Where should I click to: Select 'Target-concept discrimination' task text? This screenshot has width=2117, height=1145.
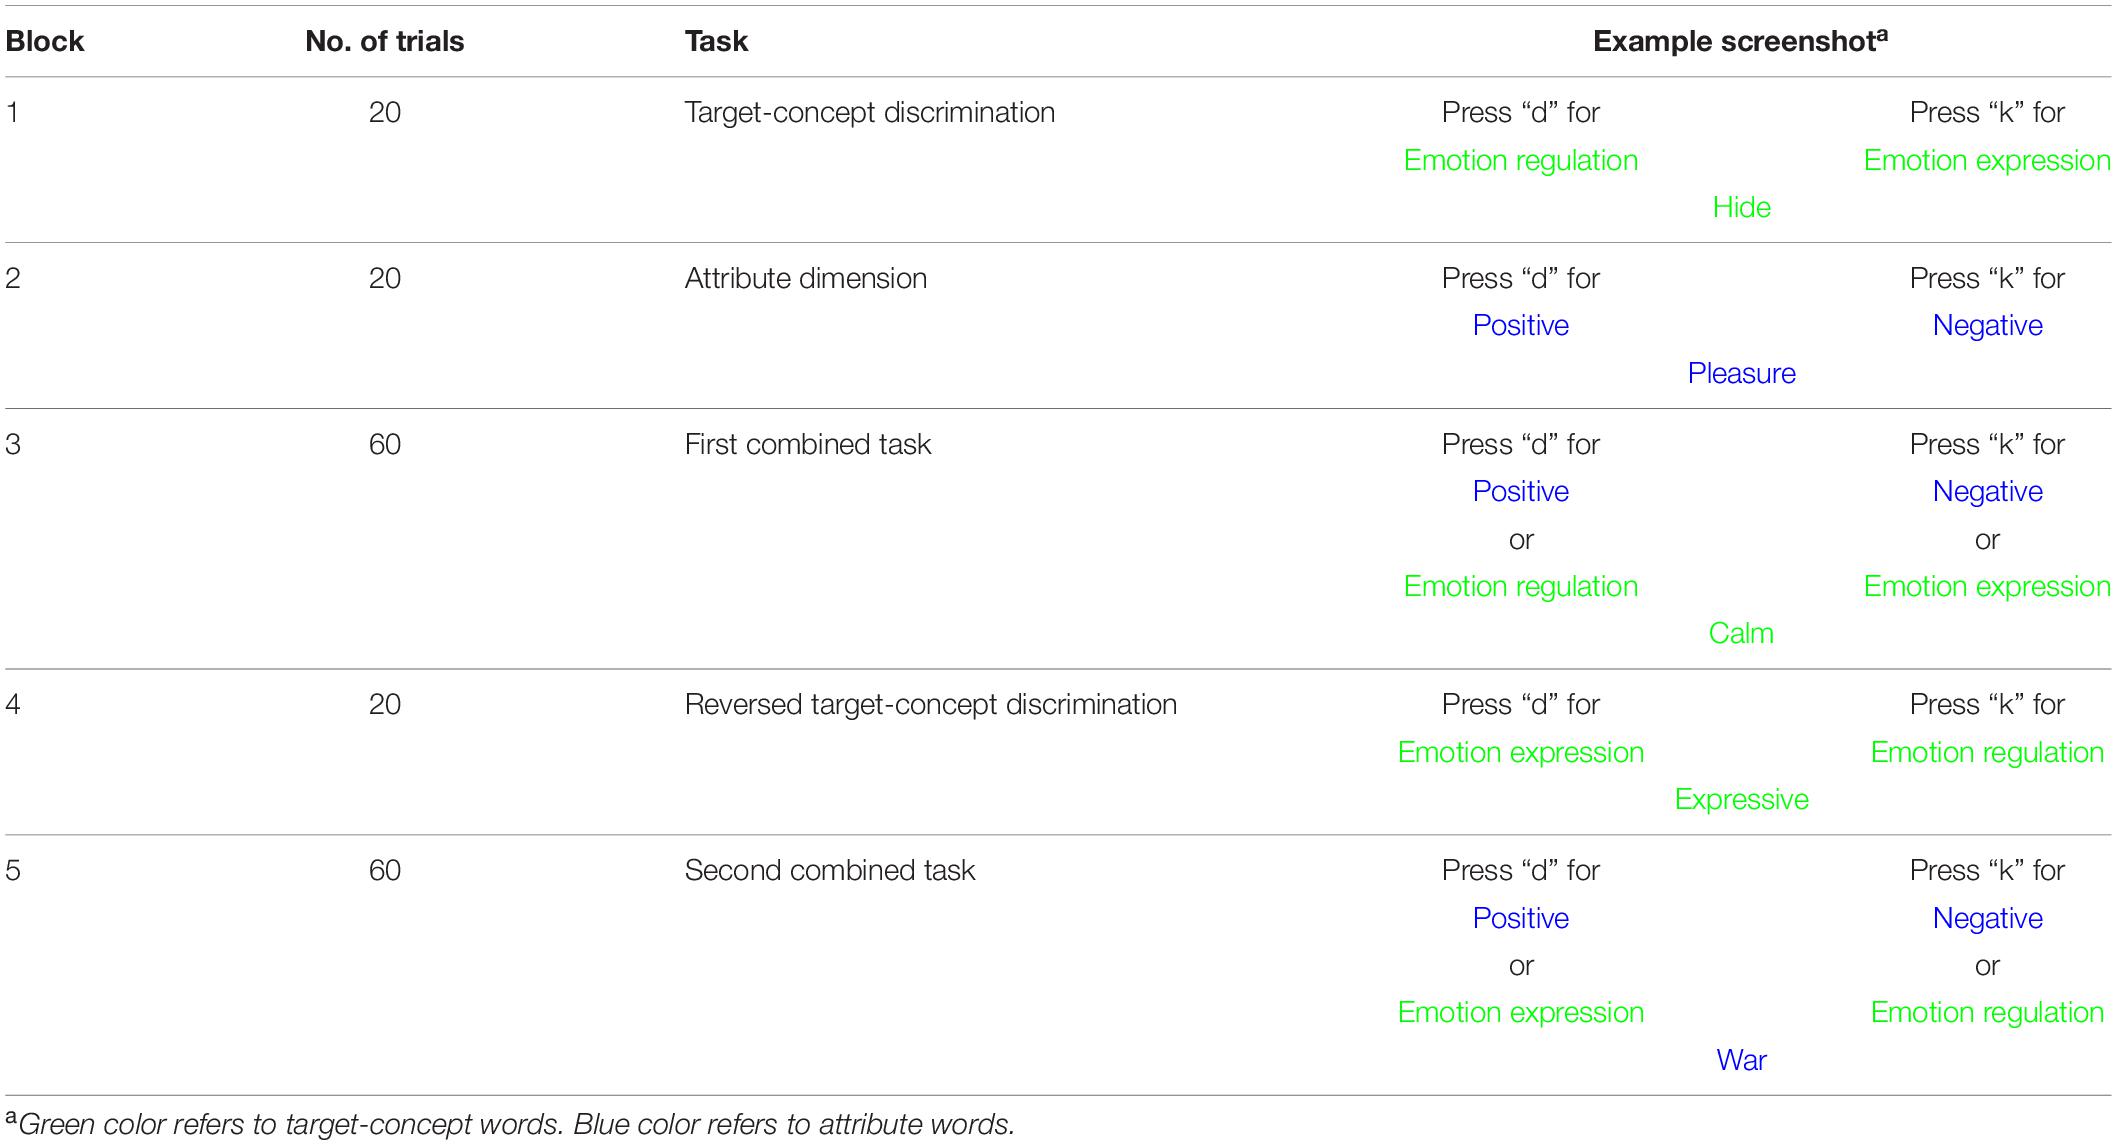(x=870, y=112)
